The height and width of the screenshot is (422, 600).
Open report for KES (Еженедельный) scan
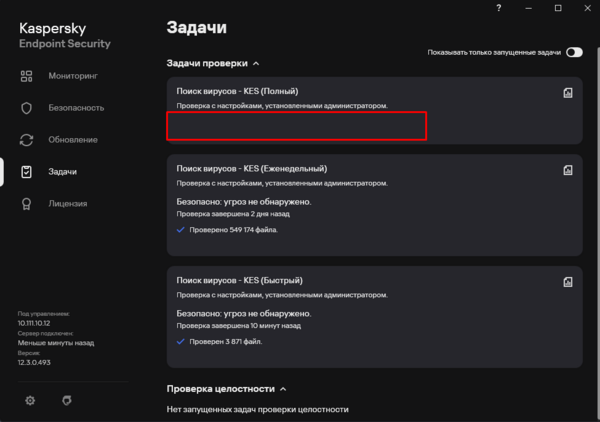tap(567, 169)
